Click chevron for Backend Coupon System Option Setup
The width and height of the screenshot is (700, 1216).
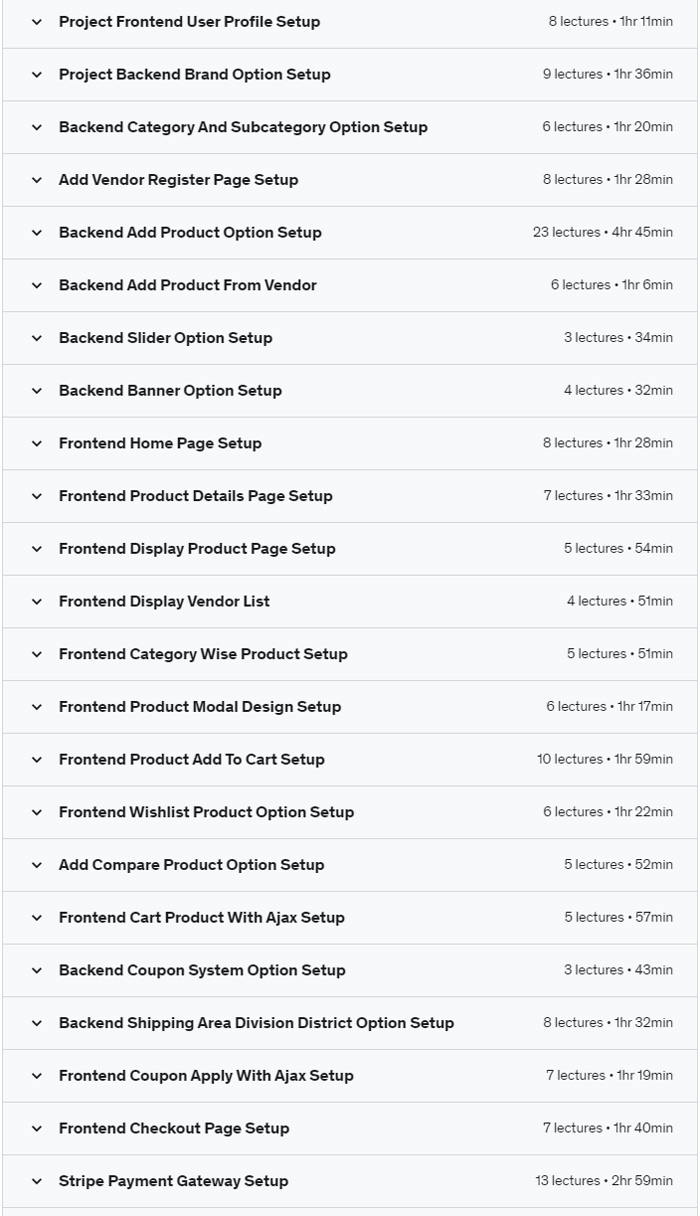(37, 971)
